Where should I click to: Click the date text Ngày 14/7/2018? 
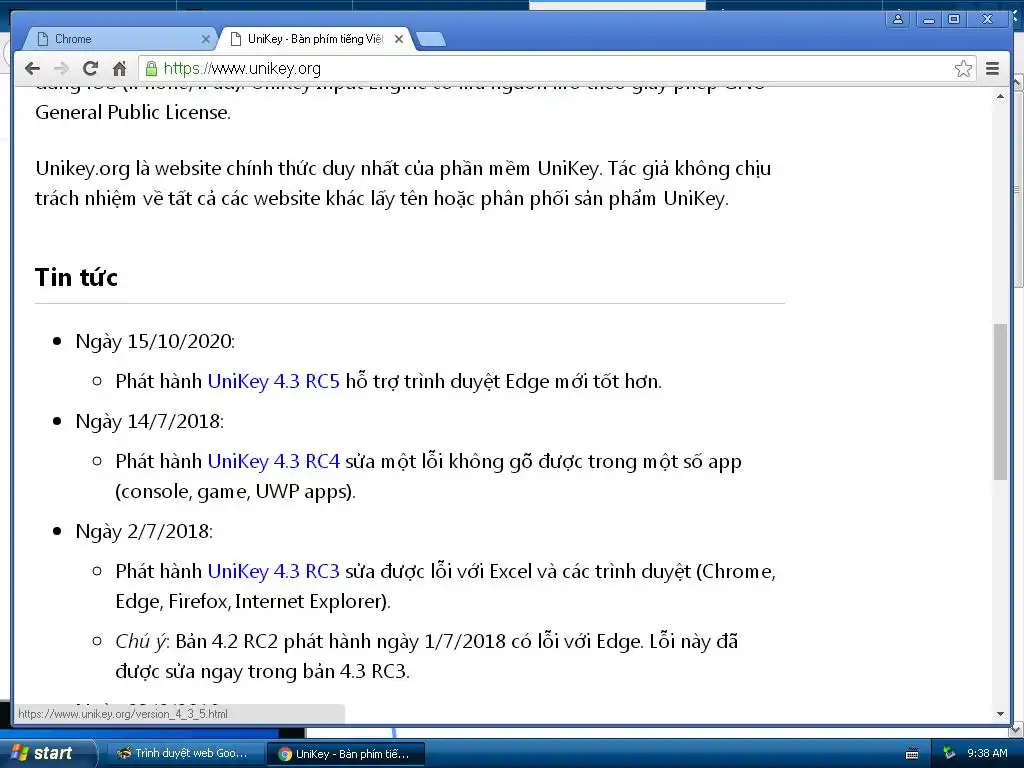pyautogui.click(x=150, y=421)
